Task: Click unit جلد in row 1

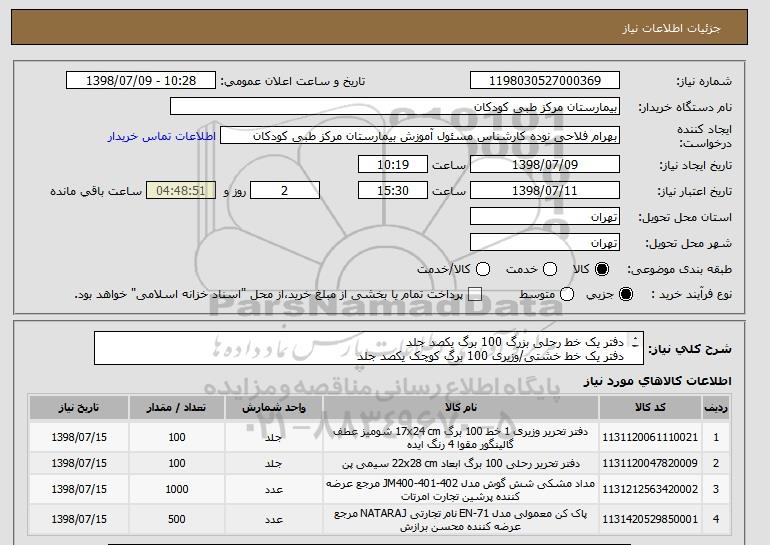Action: tap(274, 437)
